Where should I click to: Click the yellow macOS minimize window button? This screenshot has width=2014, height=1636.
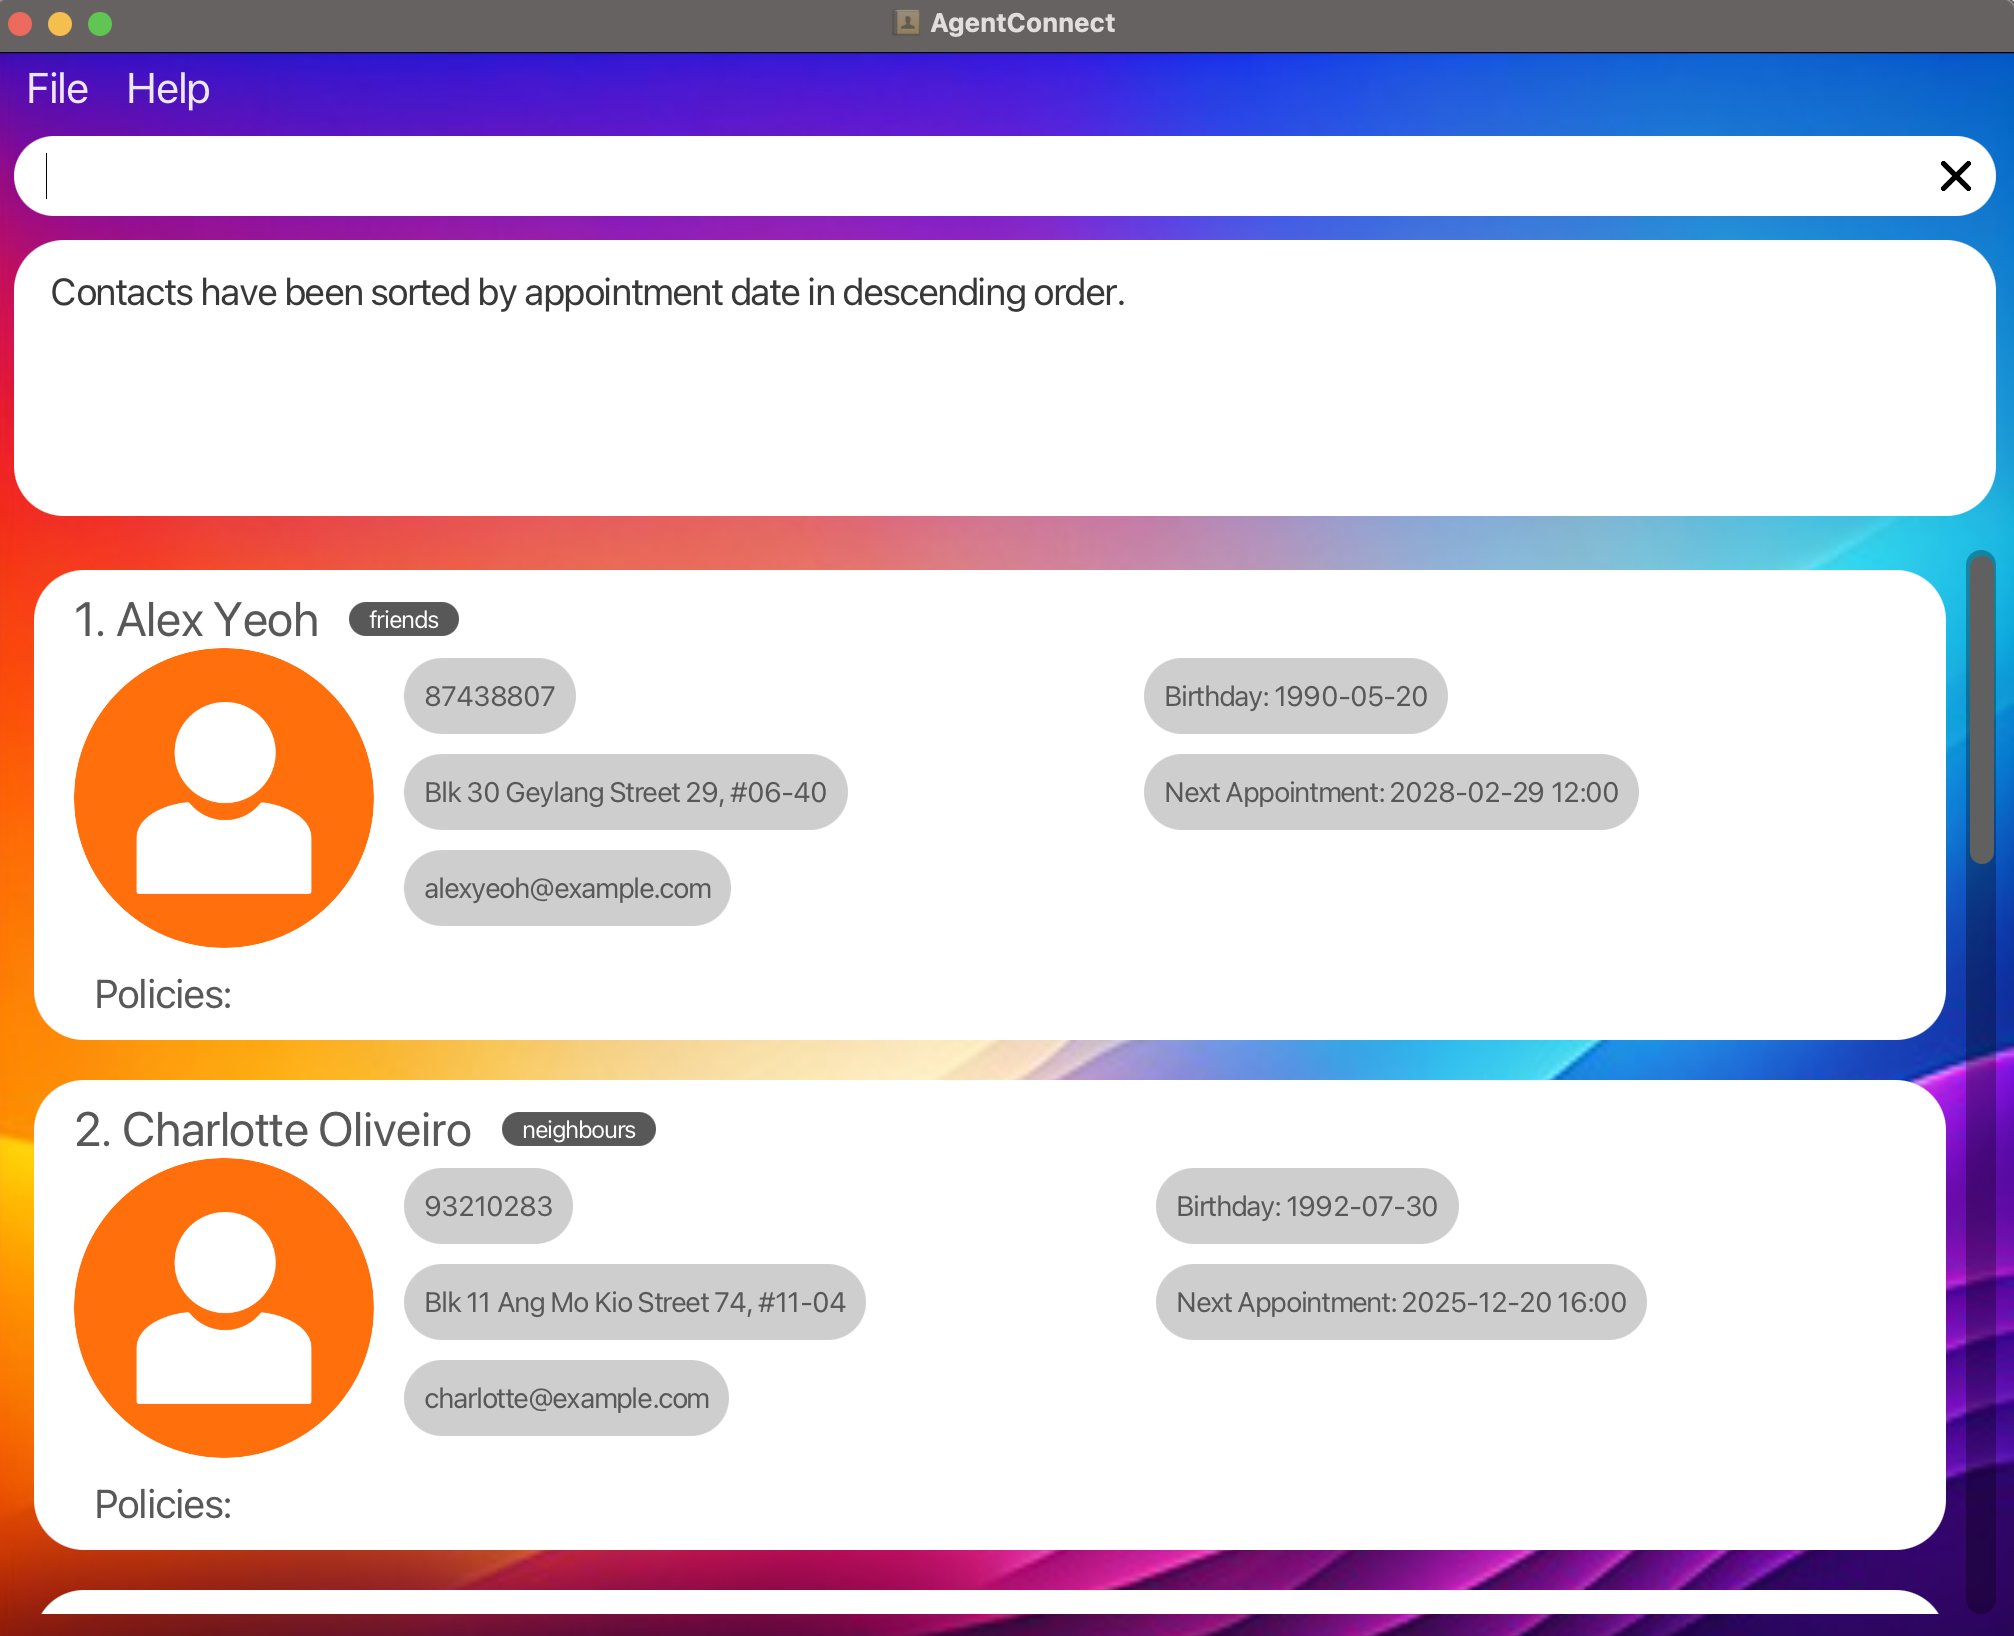click(x=60, y=23)
